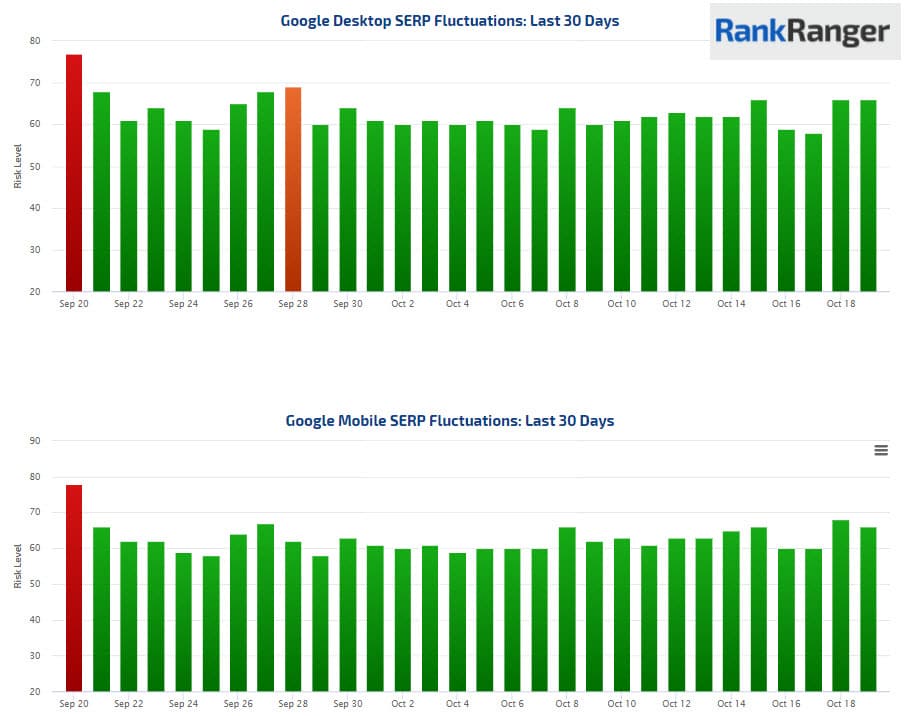Click the mobile chart bar above Sep 24
Viewport: 904px width, 716px height.
pos(183,622)
